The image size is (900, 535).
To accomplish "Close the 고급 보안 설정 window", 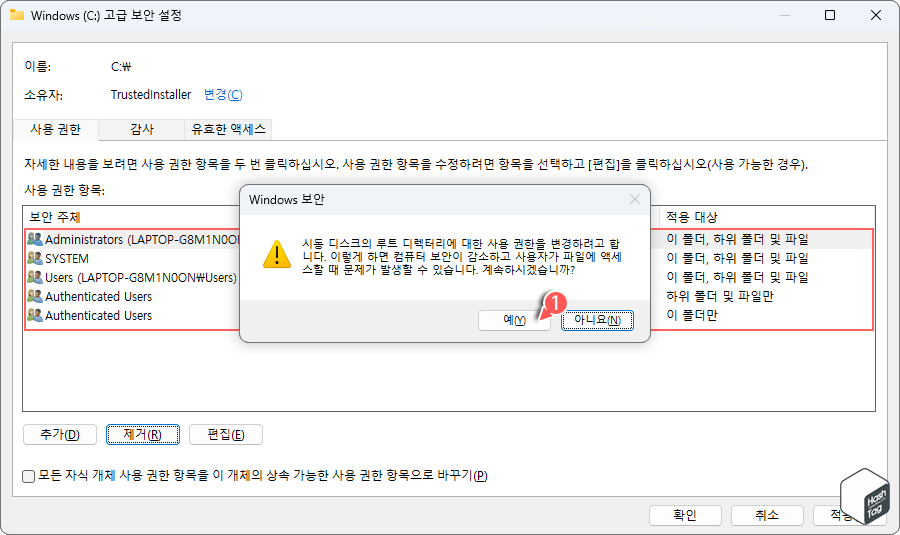I will click(x=876, y=15).
